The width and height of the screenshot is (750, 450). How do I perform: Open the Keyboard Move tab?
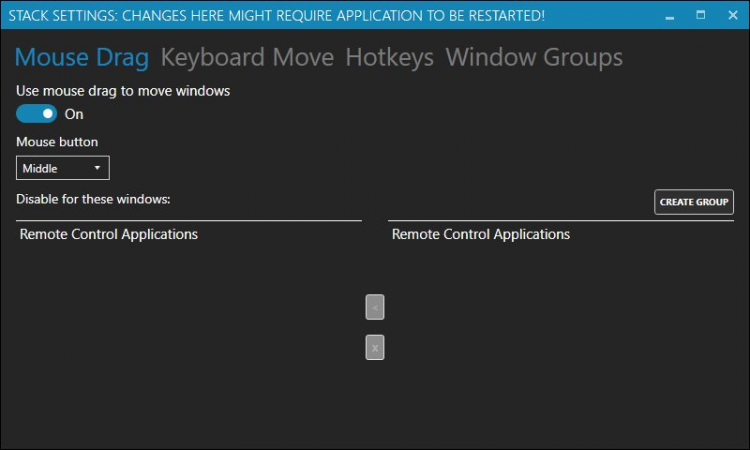click(x=247, y=57)
